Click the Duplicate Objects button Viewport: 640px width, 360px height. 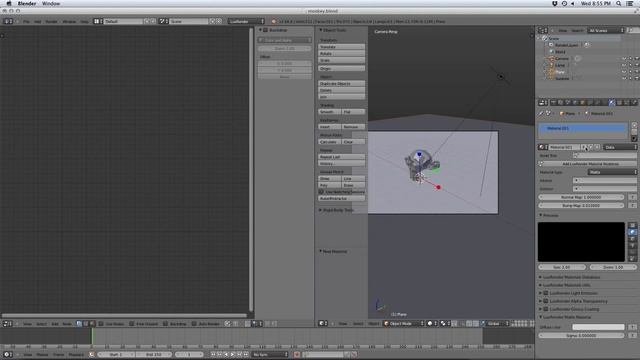pyautogui.click(x=341, y=84)
